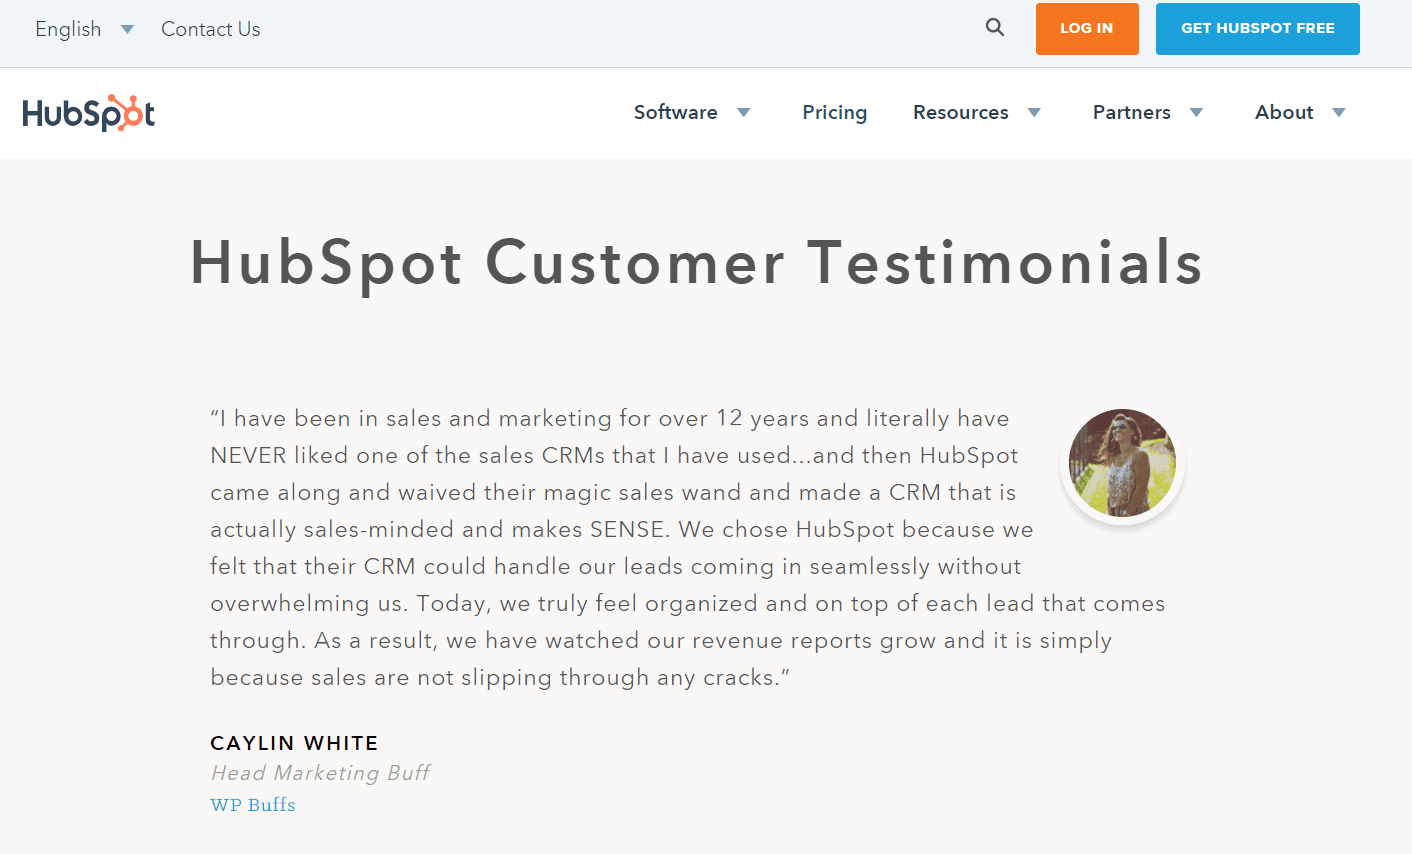Click the HubSpot Customer Testimonials heading
Screen dimensions: 1412x854
[x=696, y=263]
